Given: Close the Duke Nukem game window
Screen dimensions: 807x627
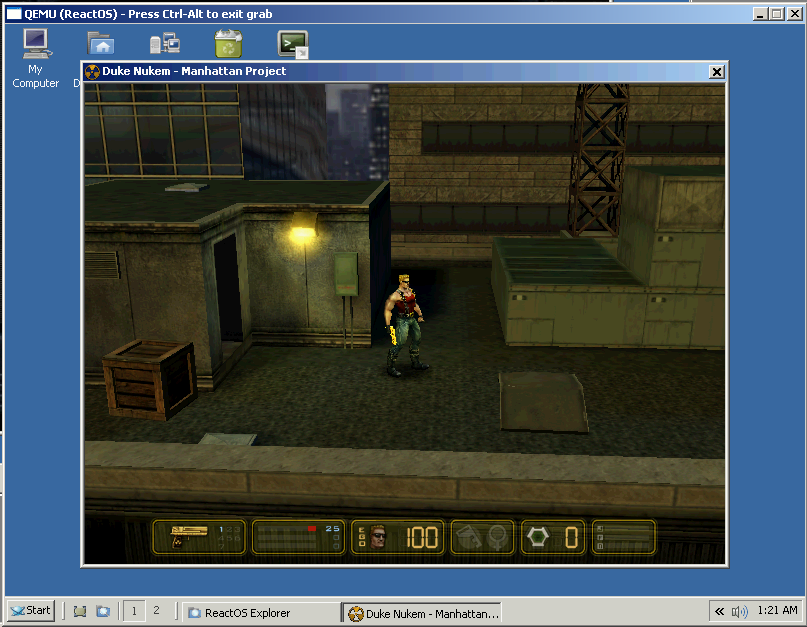Looking at the screenshot, I should pos(716,72).
